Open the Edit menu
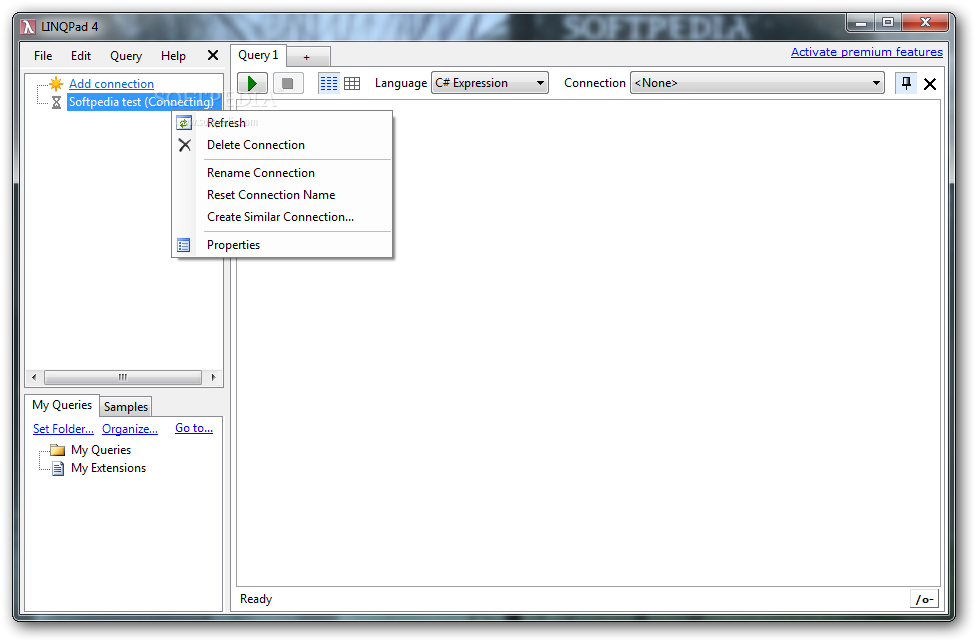 81,55
